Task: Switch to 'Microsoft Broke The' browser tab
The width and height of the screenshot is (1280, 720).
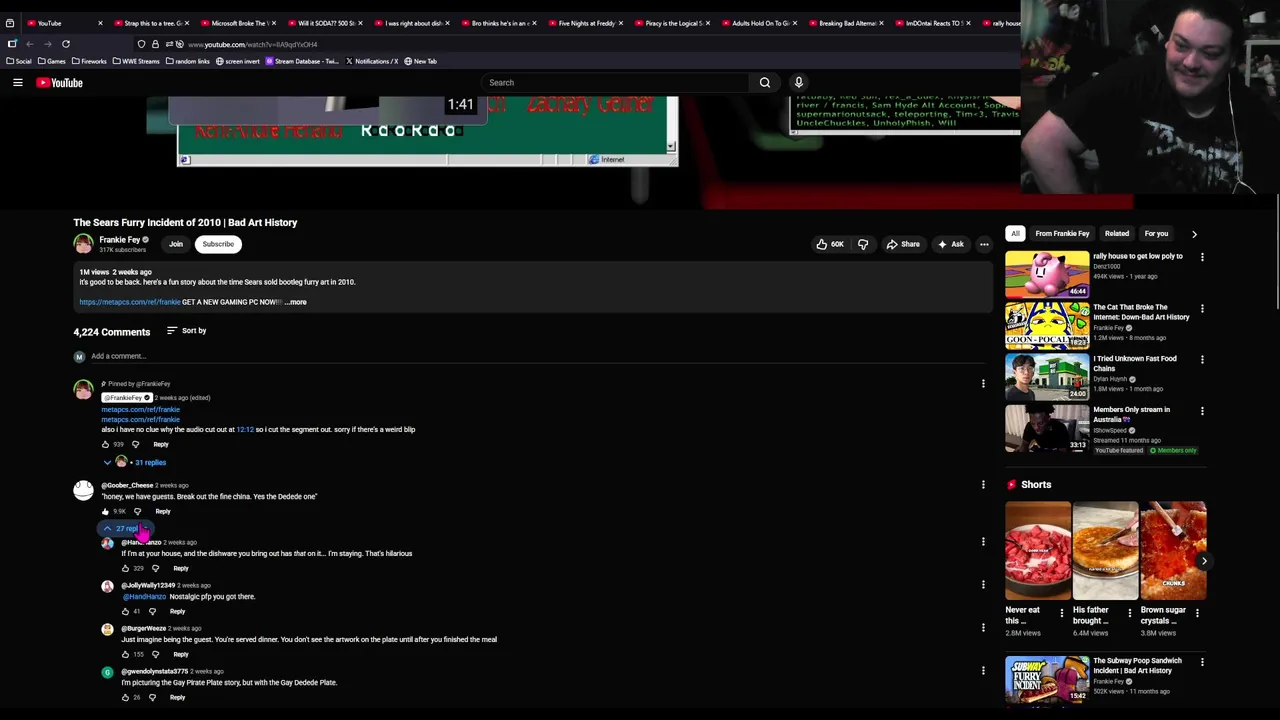Action: click(x=239, y=23)
